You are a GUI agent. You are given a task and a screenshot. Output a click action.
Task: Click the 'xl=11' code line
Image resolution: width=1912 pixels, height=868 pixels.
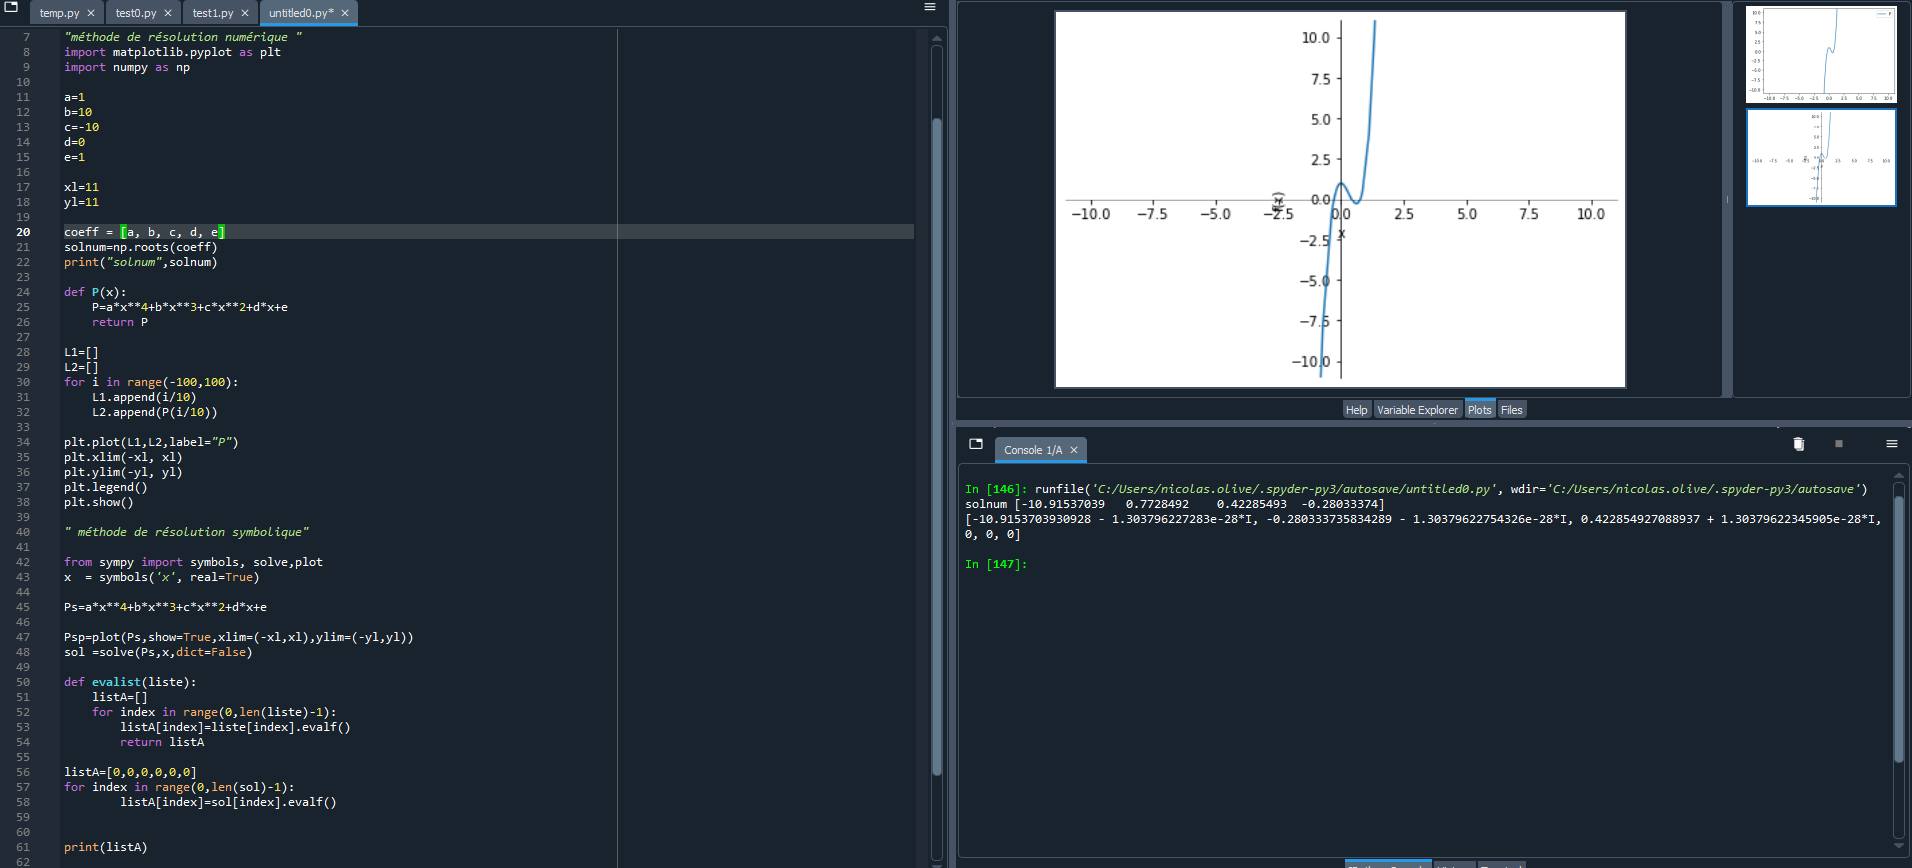(x=81, y=187)
